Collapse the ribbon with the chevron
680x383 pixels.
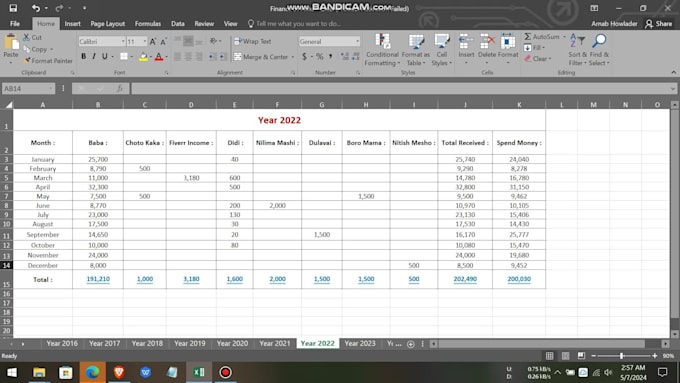coord(673,72)
